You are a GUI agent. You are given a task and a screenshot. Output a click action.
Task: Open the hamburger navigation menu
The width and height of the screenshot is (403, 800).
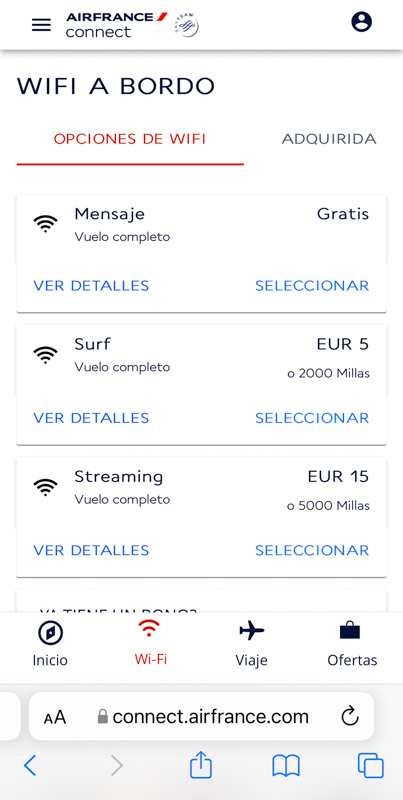pos(41,25)
